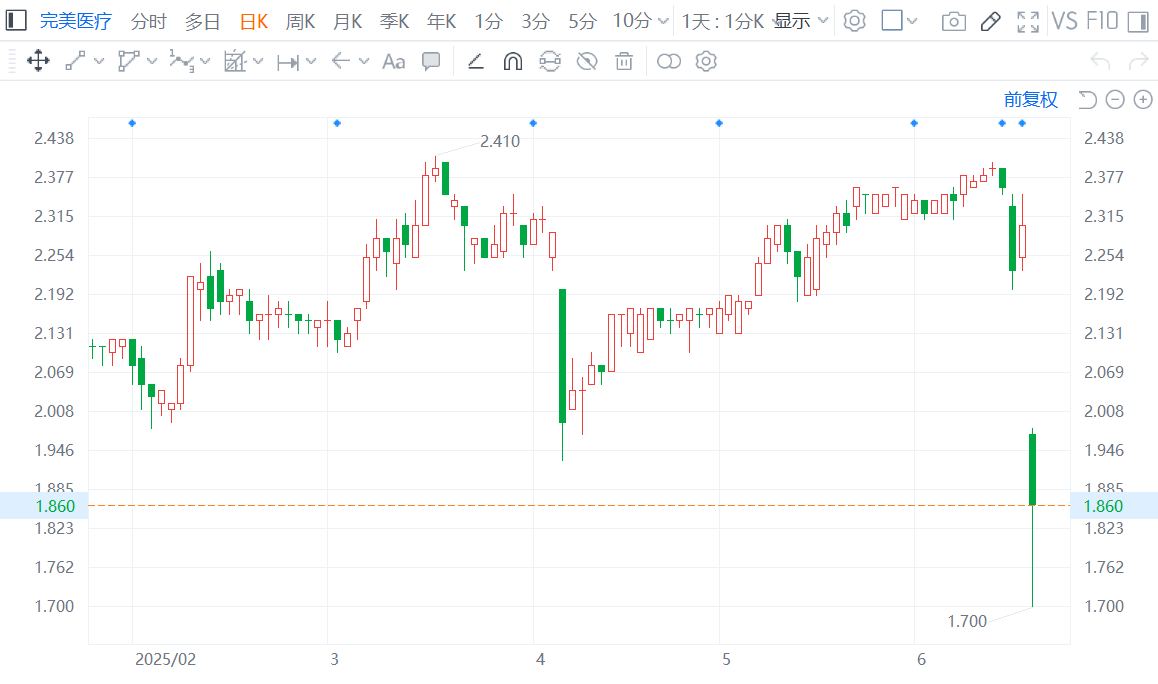Open chart settings gear in top bar
This screenshot has width=1158, height=684.
pos(854,21)
